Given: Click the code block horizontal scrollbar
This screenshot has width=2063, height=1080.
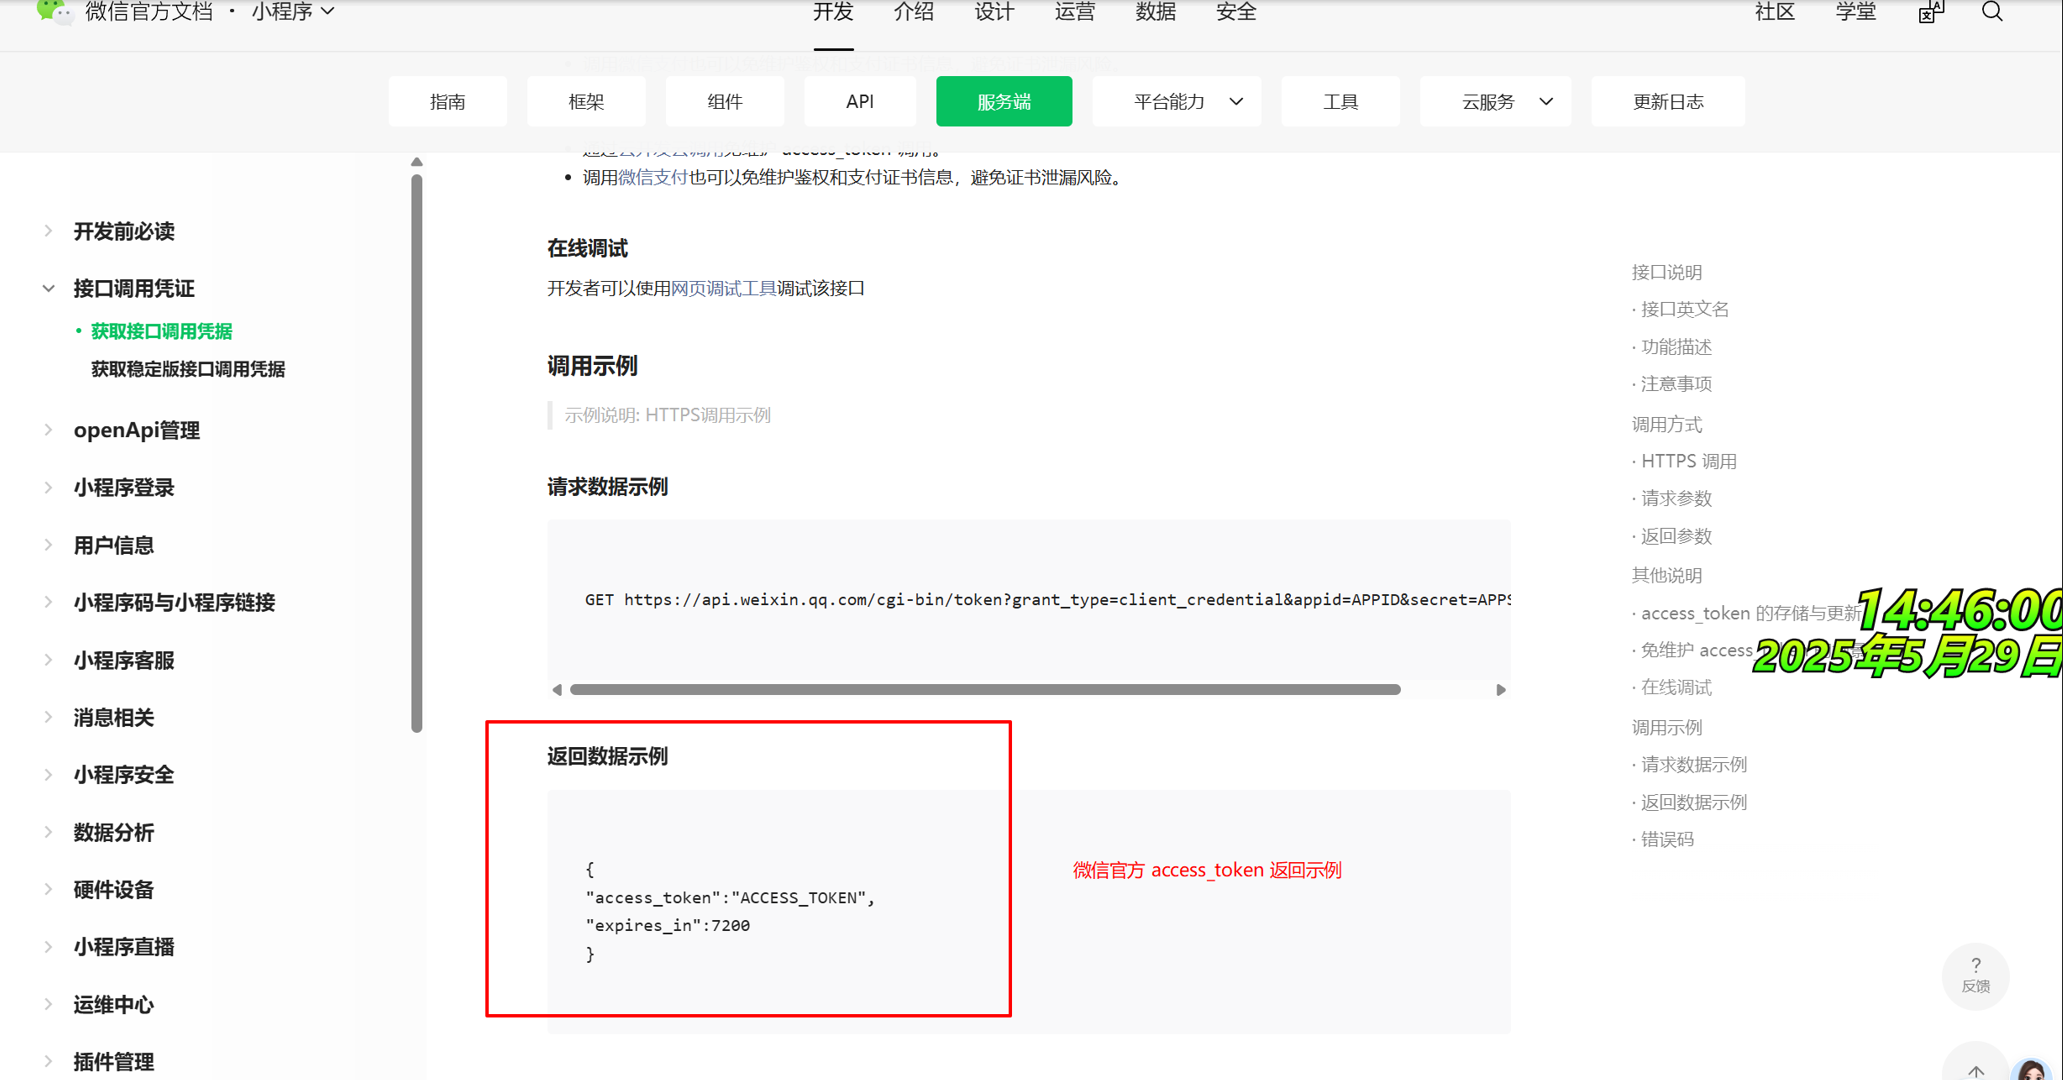Looking at the screenshot, I should click(985, 690).
